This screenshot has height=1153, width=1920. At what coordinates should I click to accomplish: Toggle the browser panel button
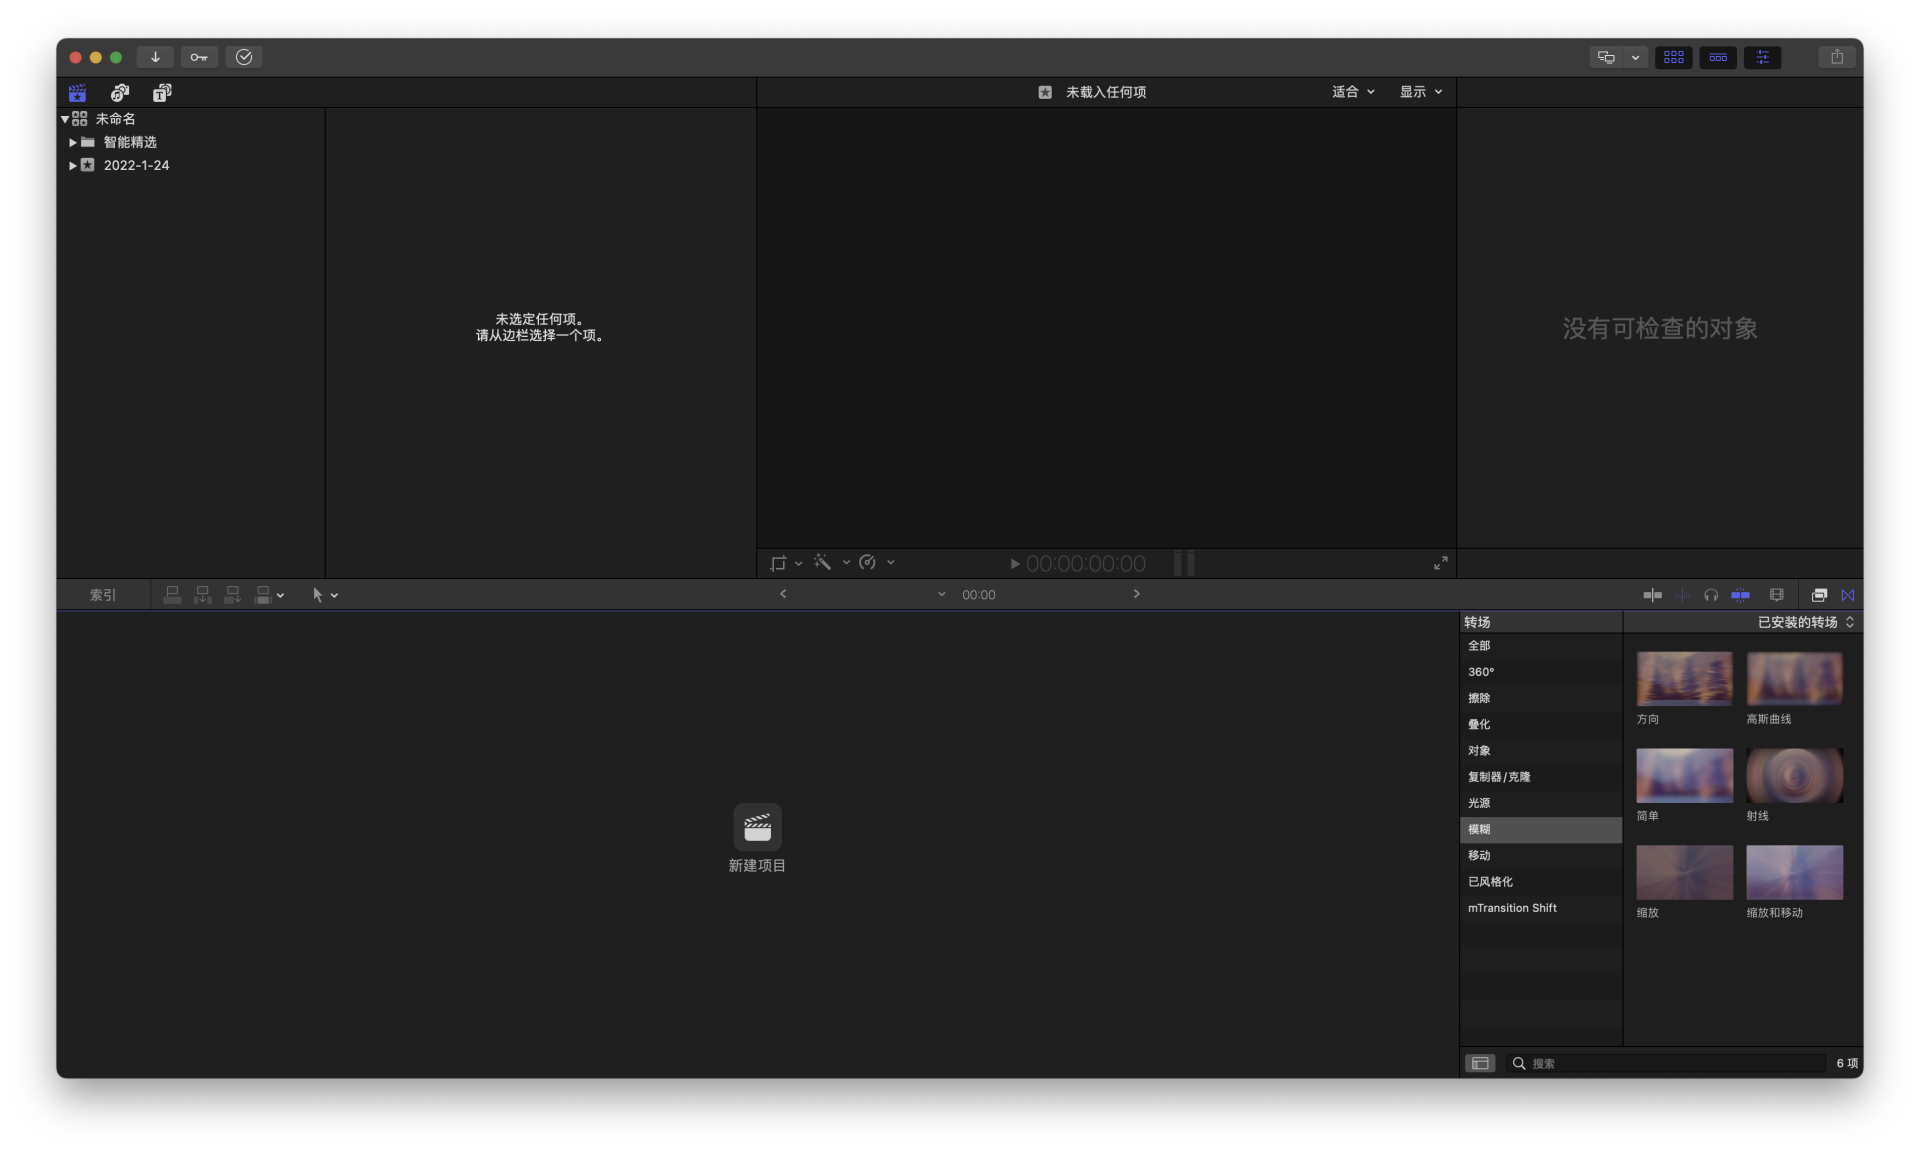(x=1674, y=57)
